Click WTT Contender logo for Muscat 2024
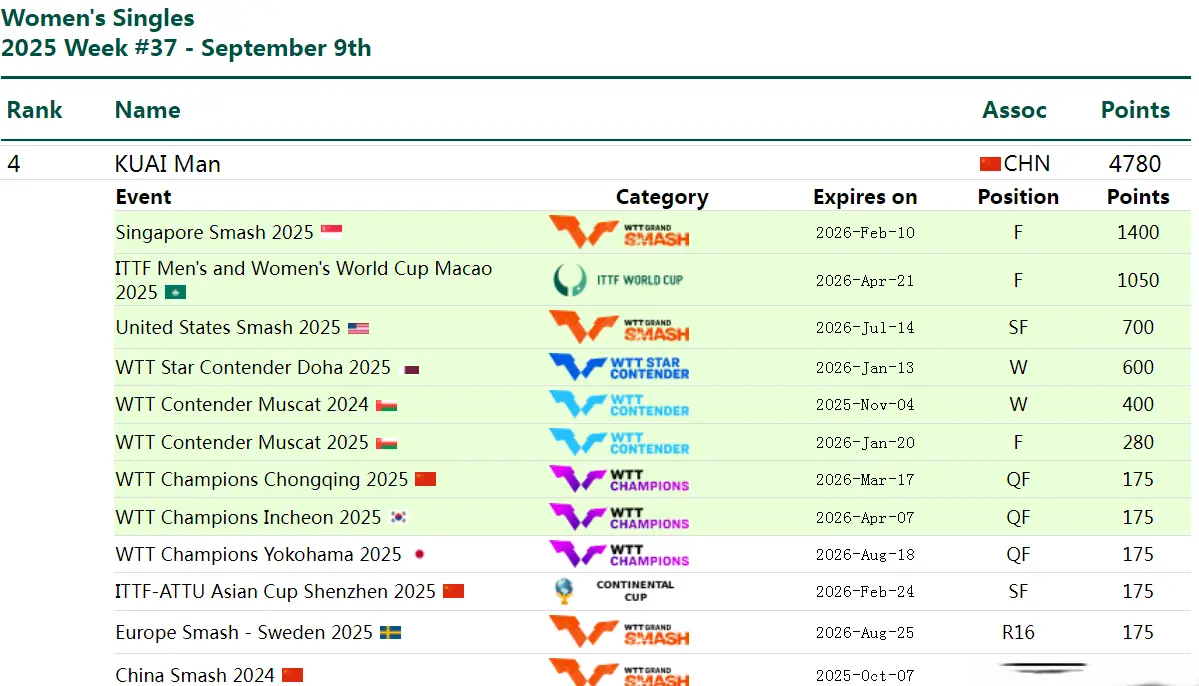Screen dimensions: 1199x686 point(619,404)
